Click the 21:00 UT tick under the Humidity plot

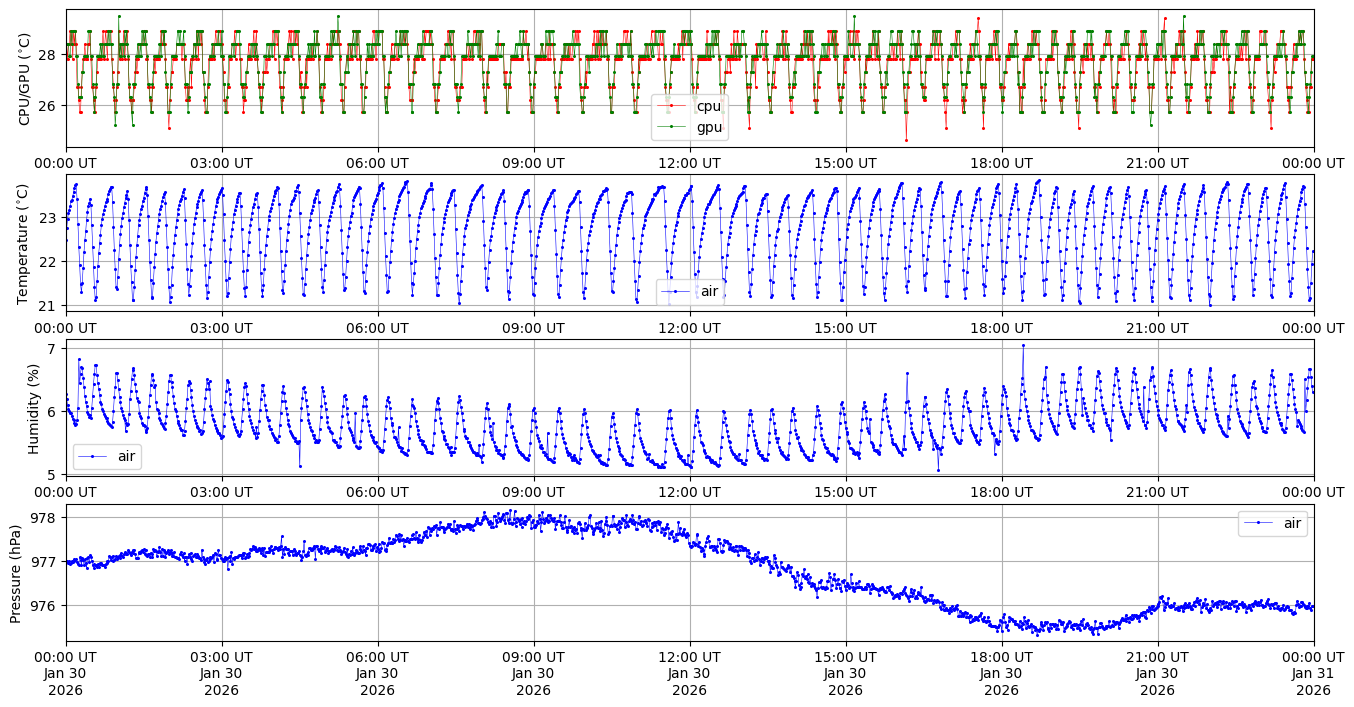coord(1158,492)
